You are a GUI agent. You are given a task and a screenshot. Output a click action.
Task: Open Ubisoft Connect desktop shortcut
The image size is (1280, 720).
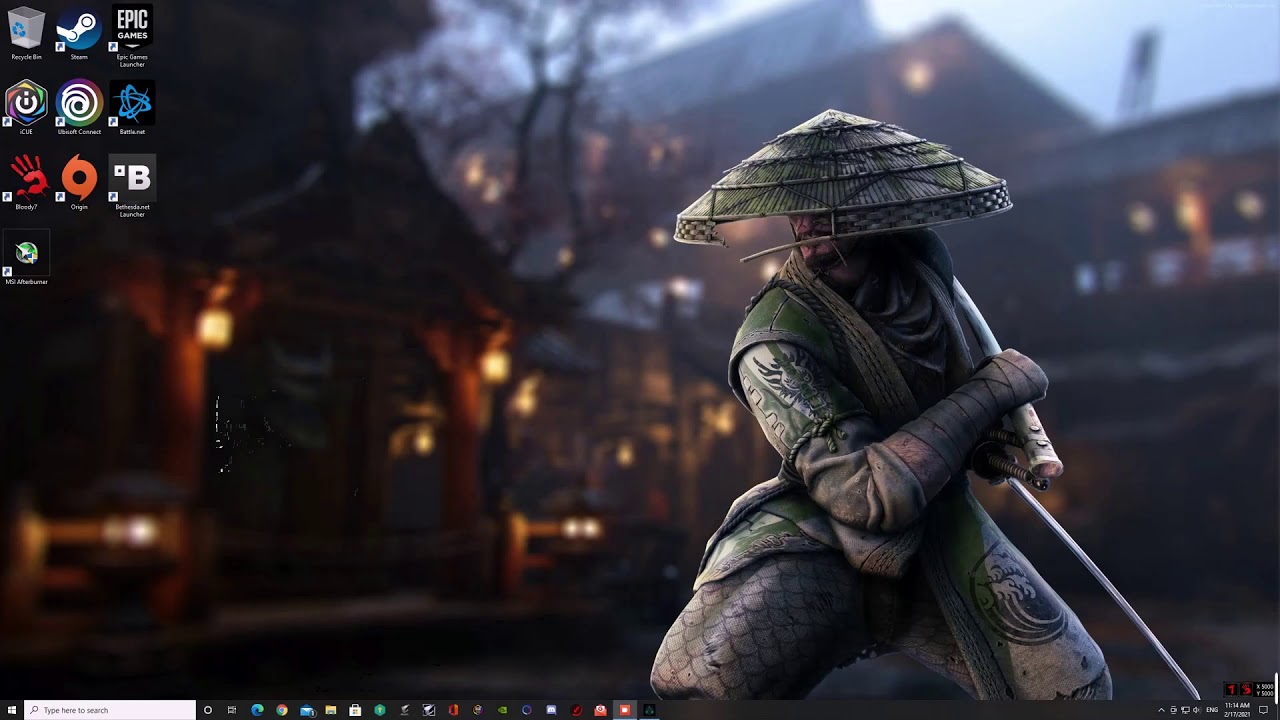click(79, 107)
